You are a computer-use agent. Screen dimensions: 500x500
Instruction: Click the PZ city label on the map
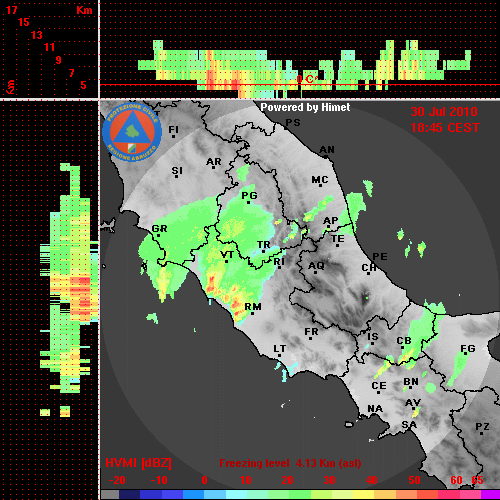tap(482, 426)
